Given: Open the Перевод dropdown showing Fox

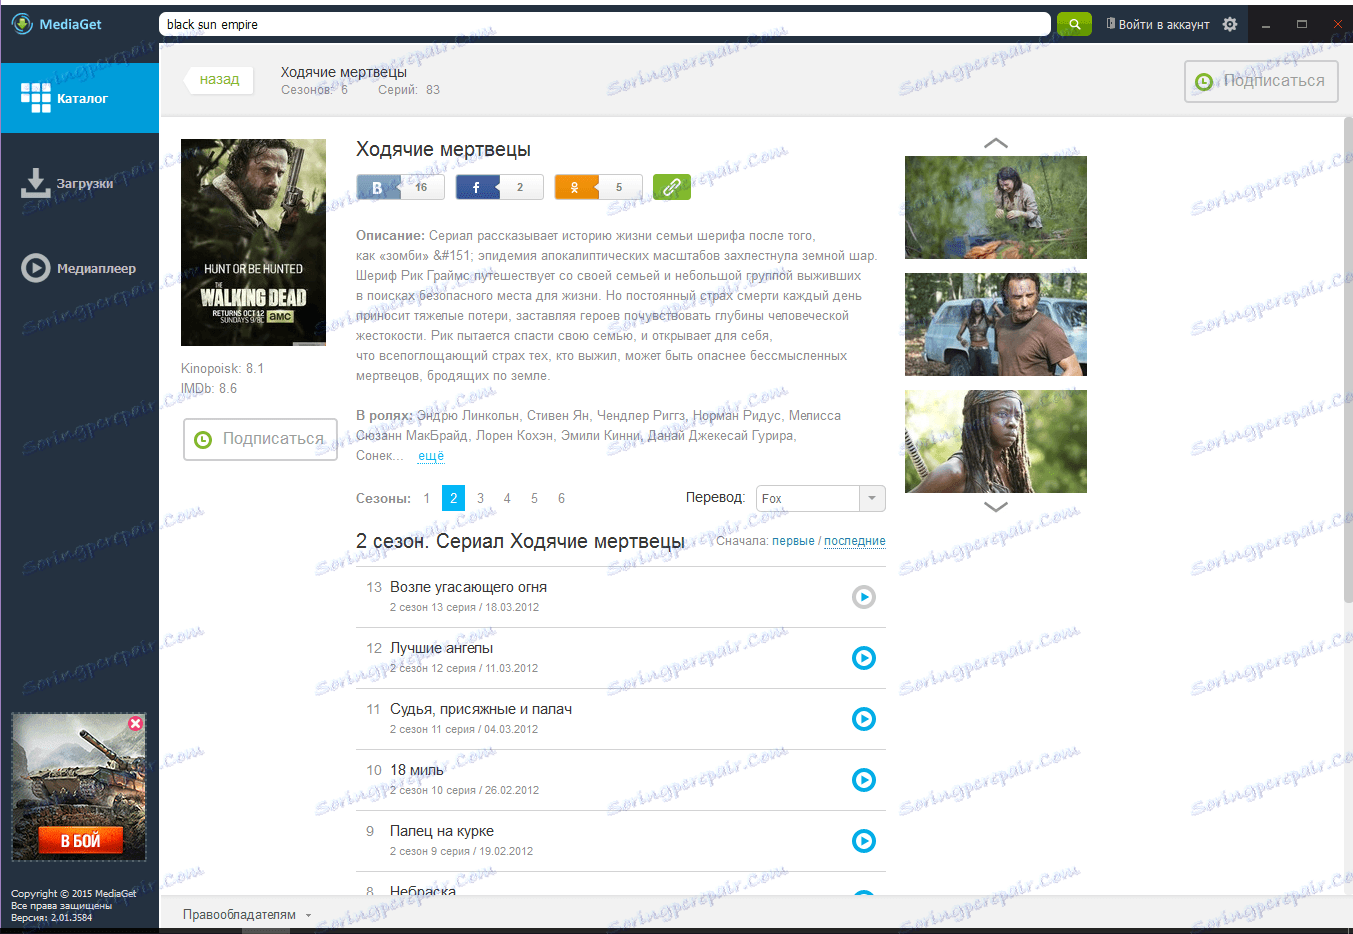Looking at the screenshot, I should tap(821, 498).
